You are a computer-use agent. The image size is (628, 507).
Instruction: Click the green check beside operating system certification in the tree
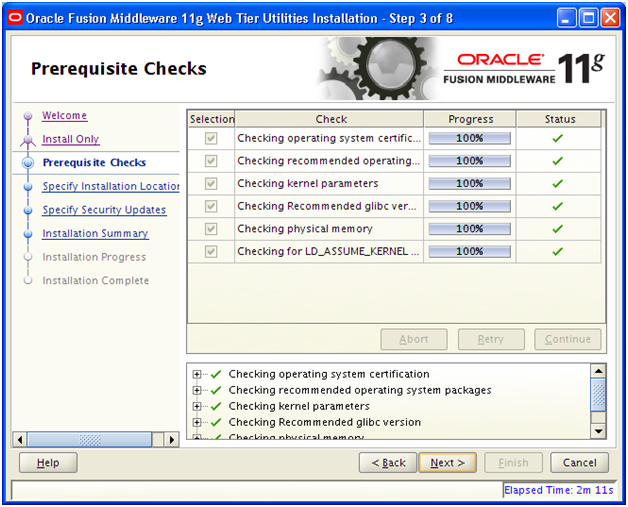[x=216, y=374]
